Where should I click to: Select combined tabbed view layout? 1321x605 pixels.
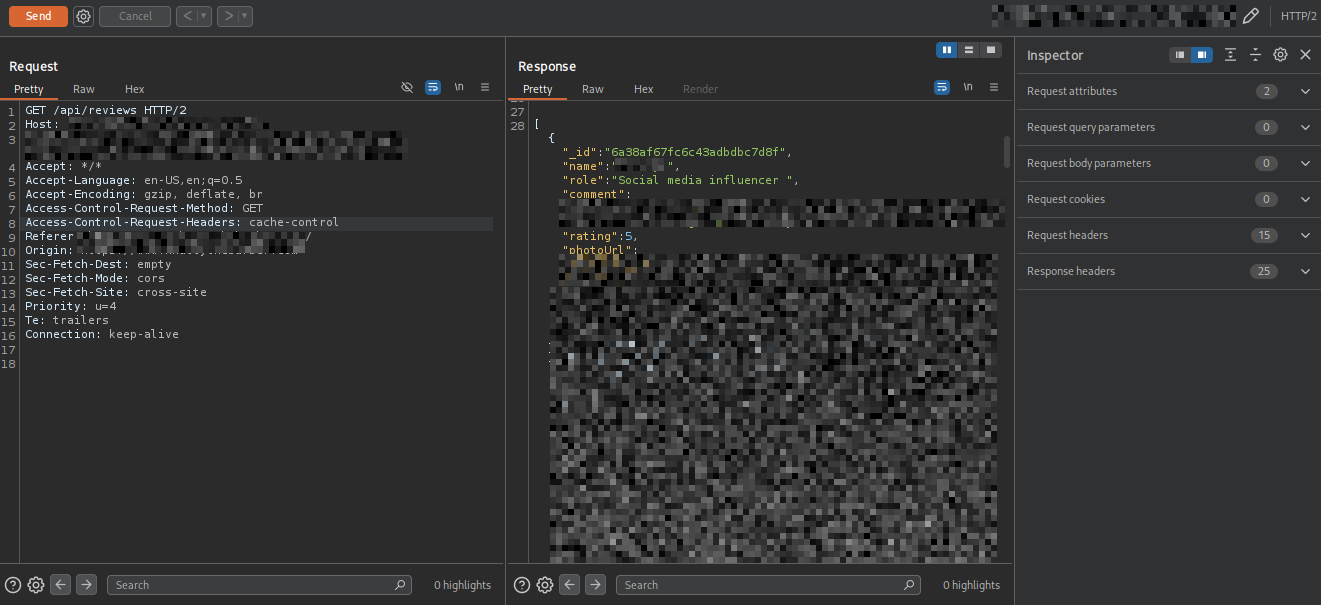tap(991, 50)
